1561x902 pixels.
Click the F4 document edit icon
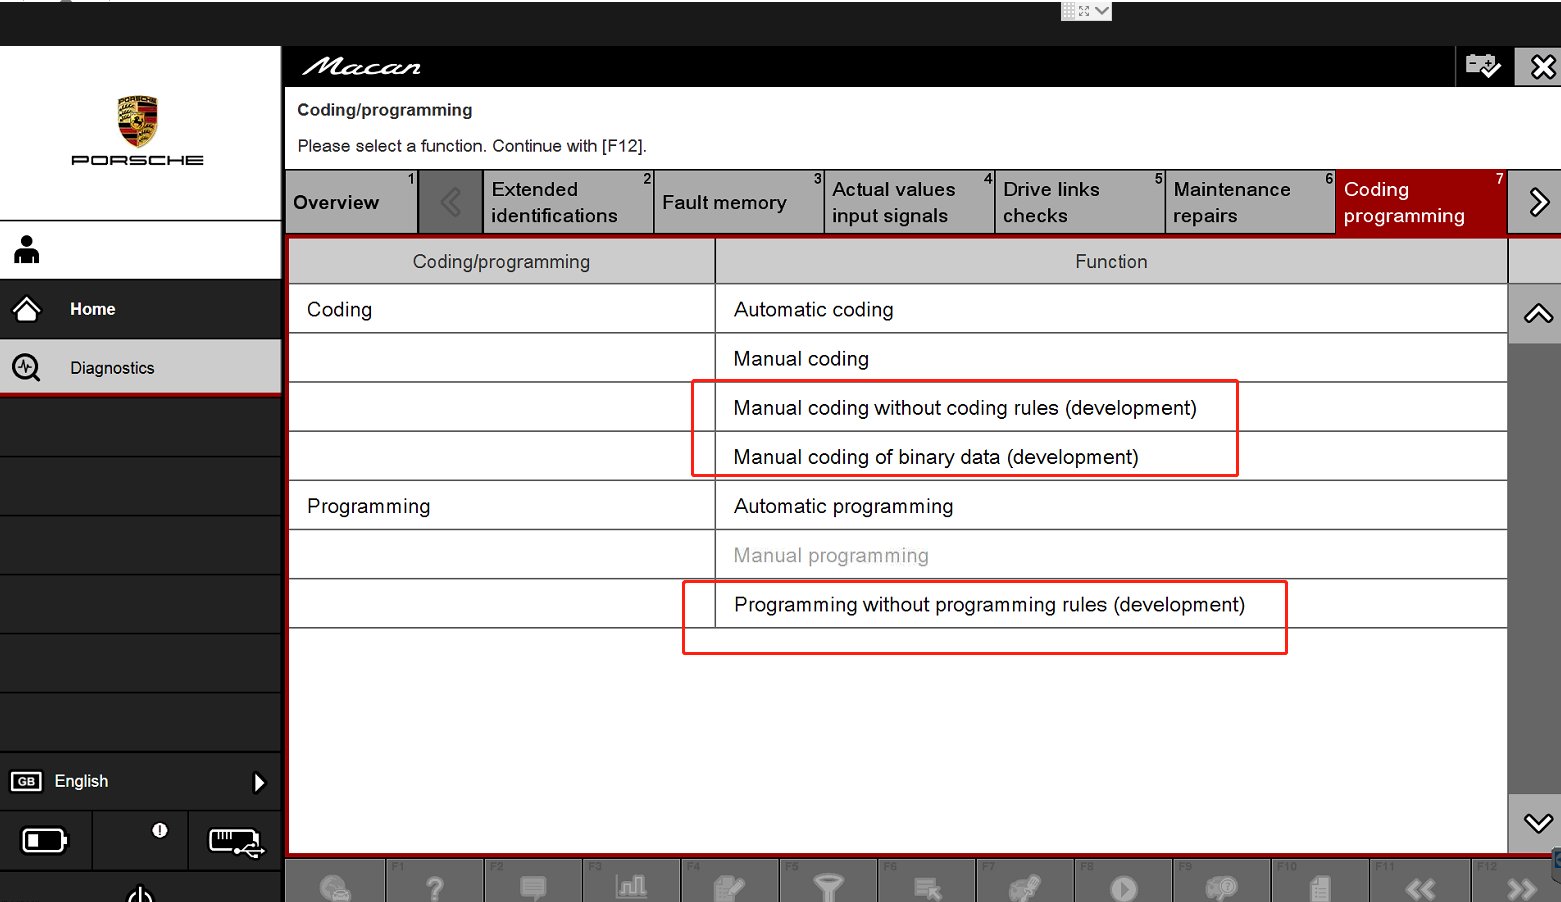pyautogui.click(x=729, y=887)
